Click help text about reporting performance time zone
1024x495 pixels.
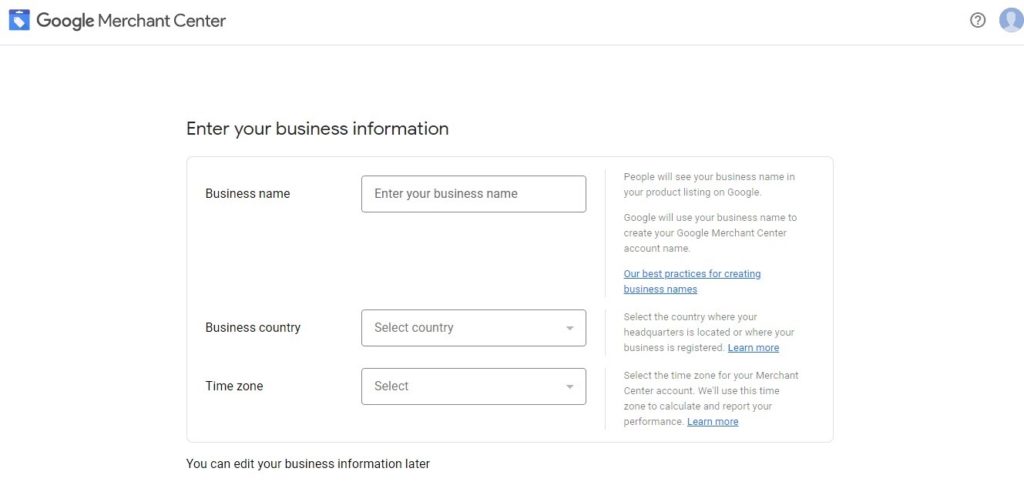point(711,398)
